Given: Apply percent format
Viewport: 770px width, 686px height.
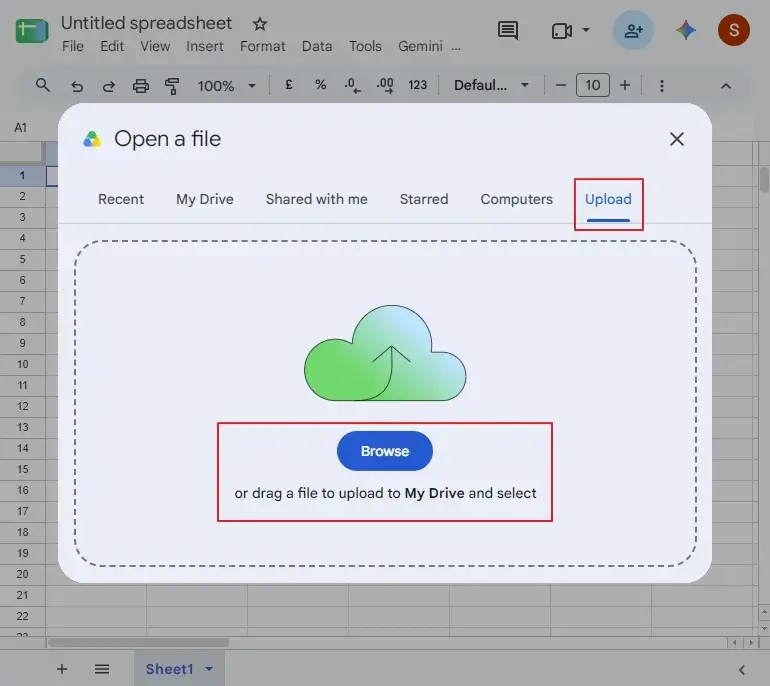Looking at the screenshot, I should (321, 85).
